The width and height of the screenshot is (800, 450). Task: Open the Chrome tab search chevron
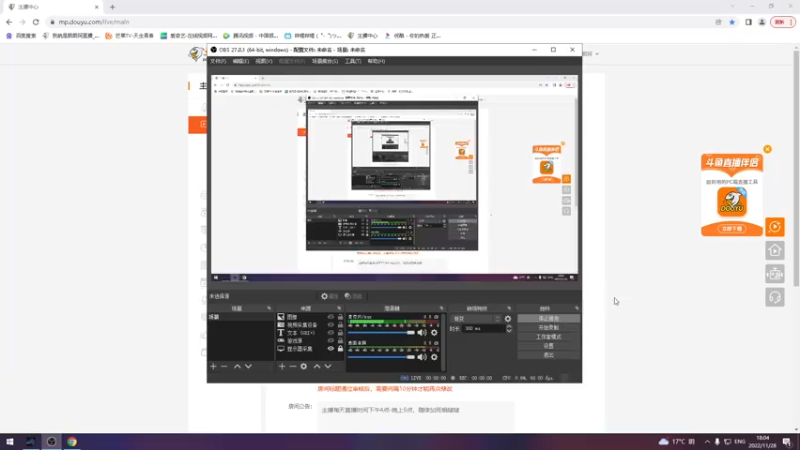733,7
